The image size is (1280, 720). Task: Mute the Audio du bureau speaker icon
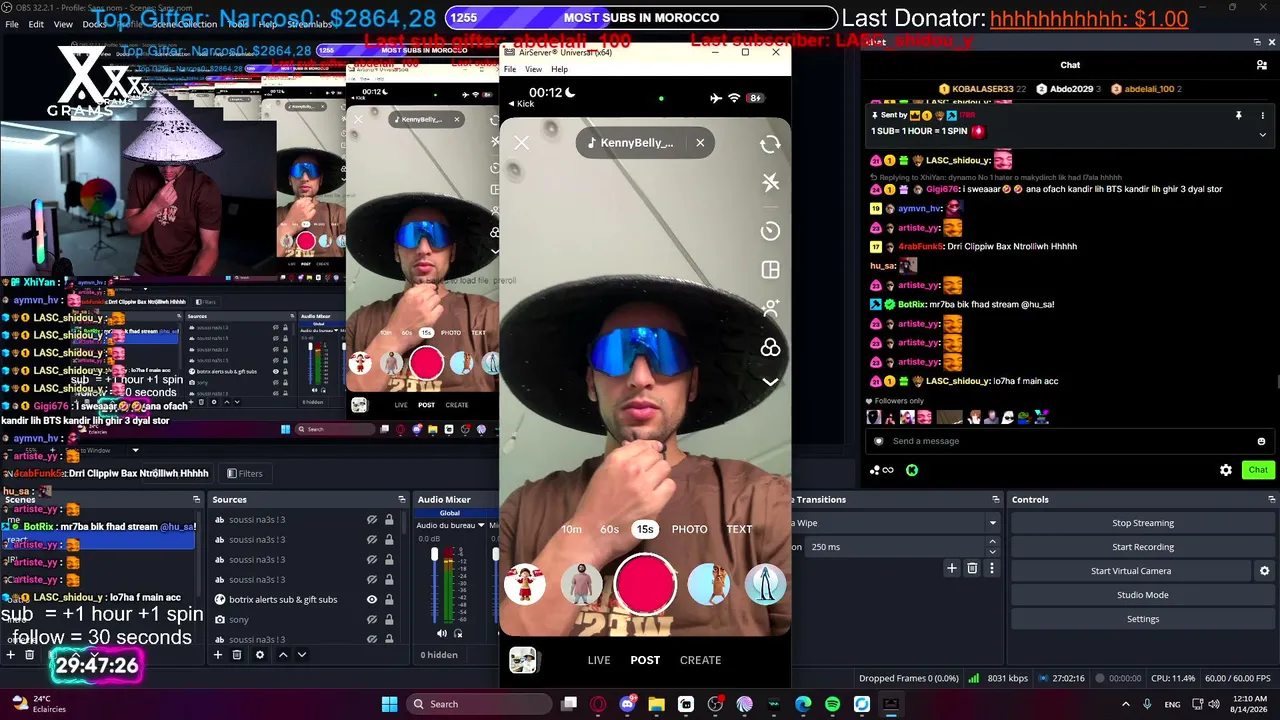point(442,633)
